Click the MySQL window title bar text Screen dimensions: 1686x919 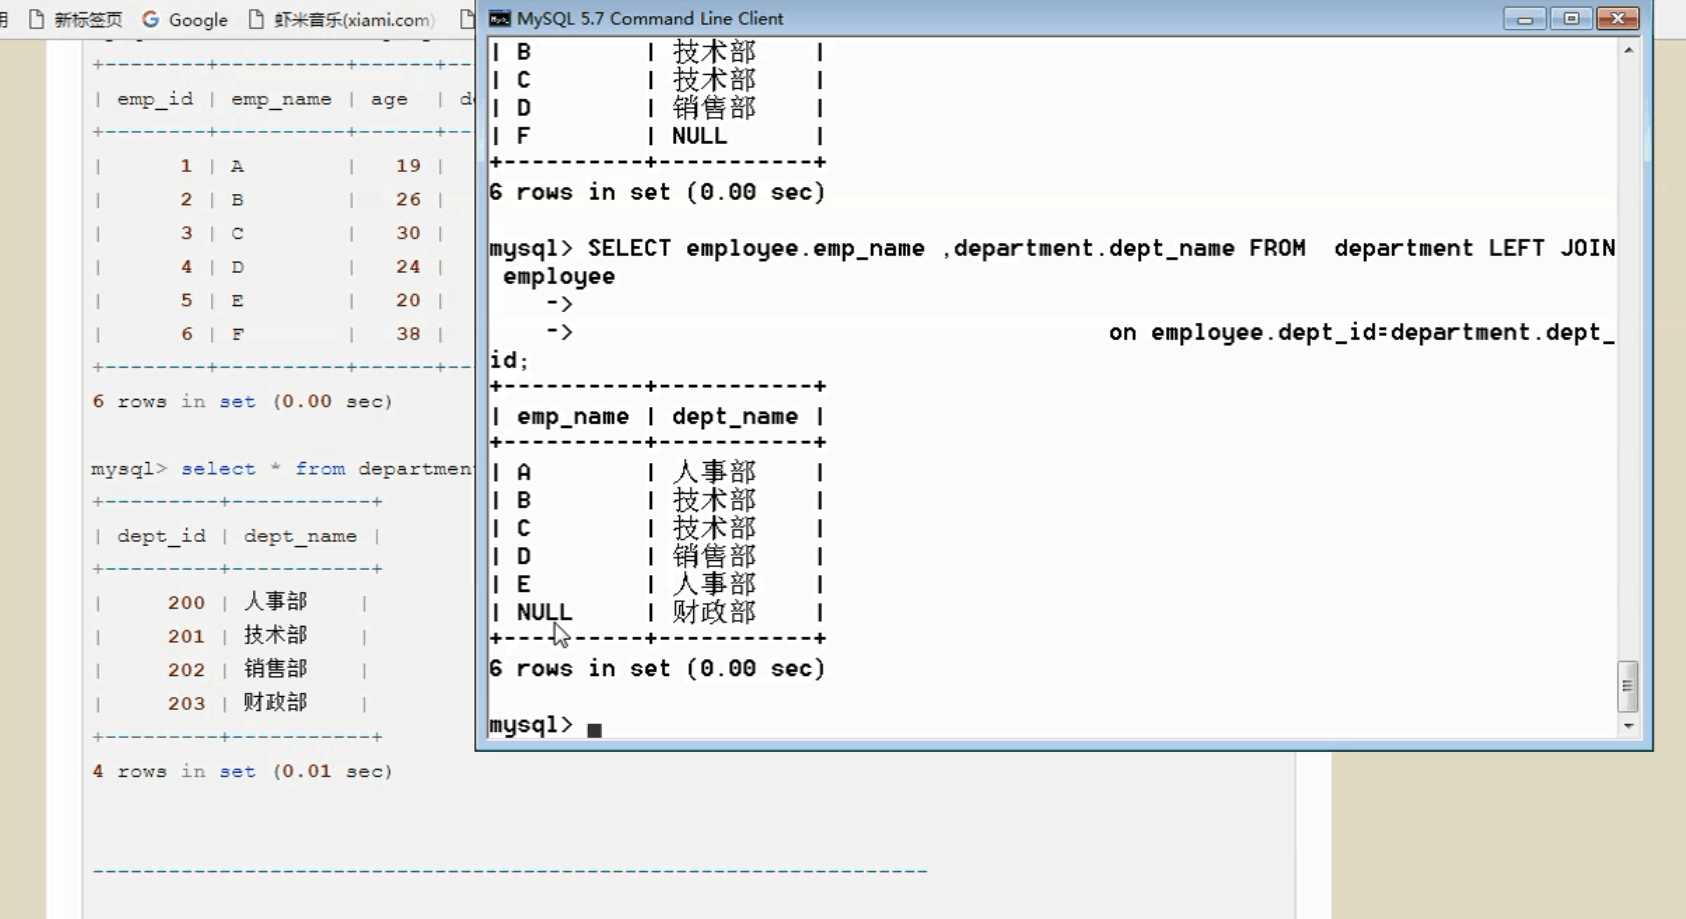tap(650, 18)
